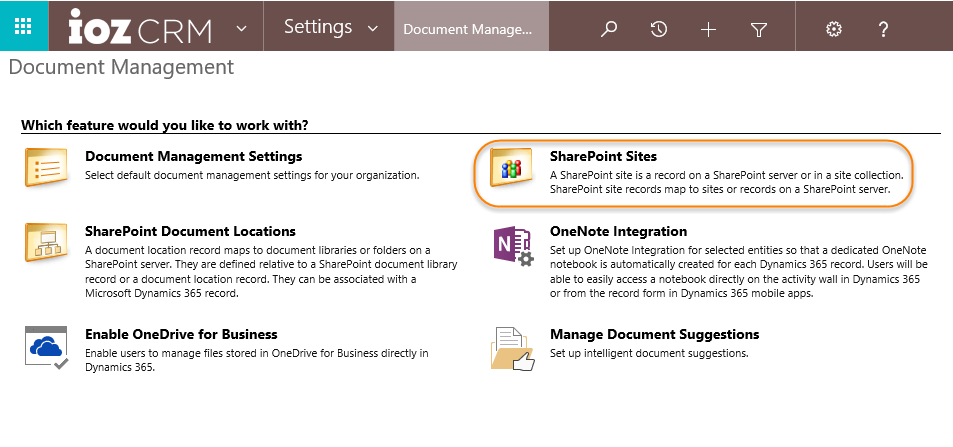
Task: Click 'A document location record maps' description
Action: pyautogui.click(x=271, y=271)
